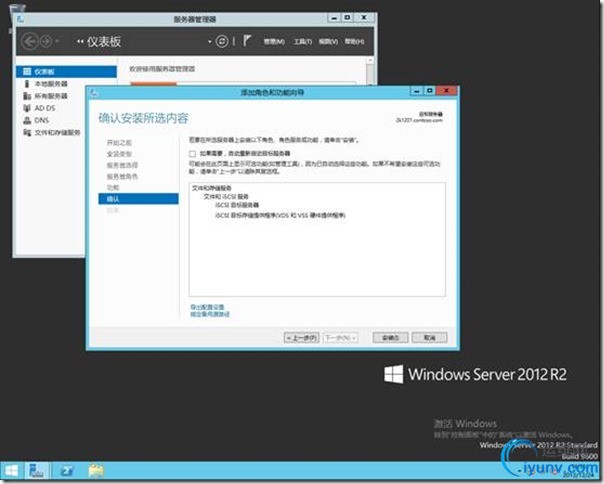The image size is (604, 484).
Task: Click the Server Manager title bar app icon
Action: [20, 18]
